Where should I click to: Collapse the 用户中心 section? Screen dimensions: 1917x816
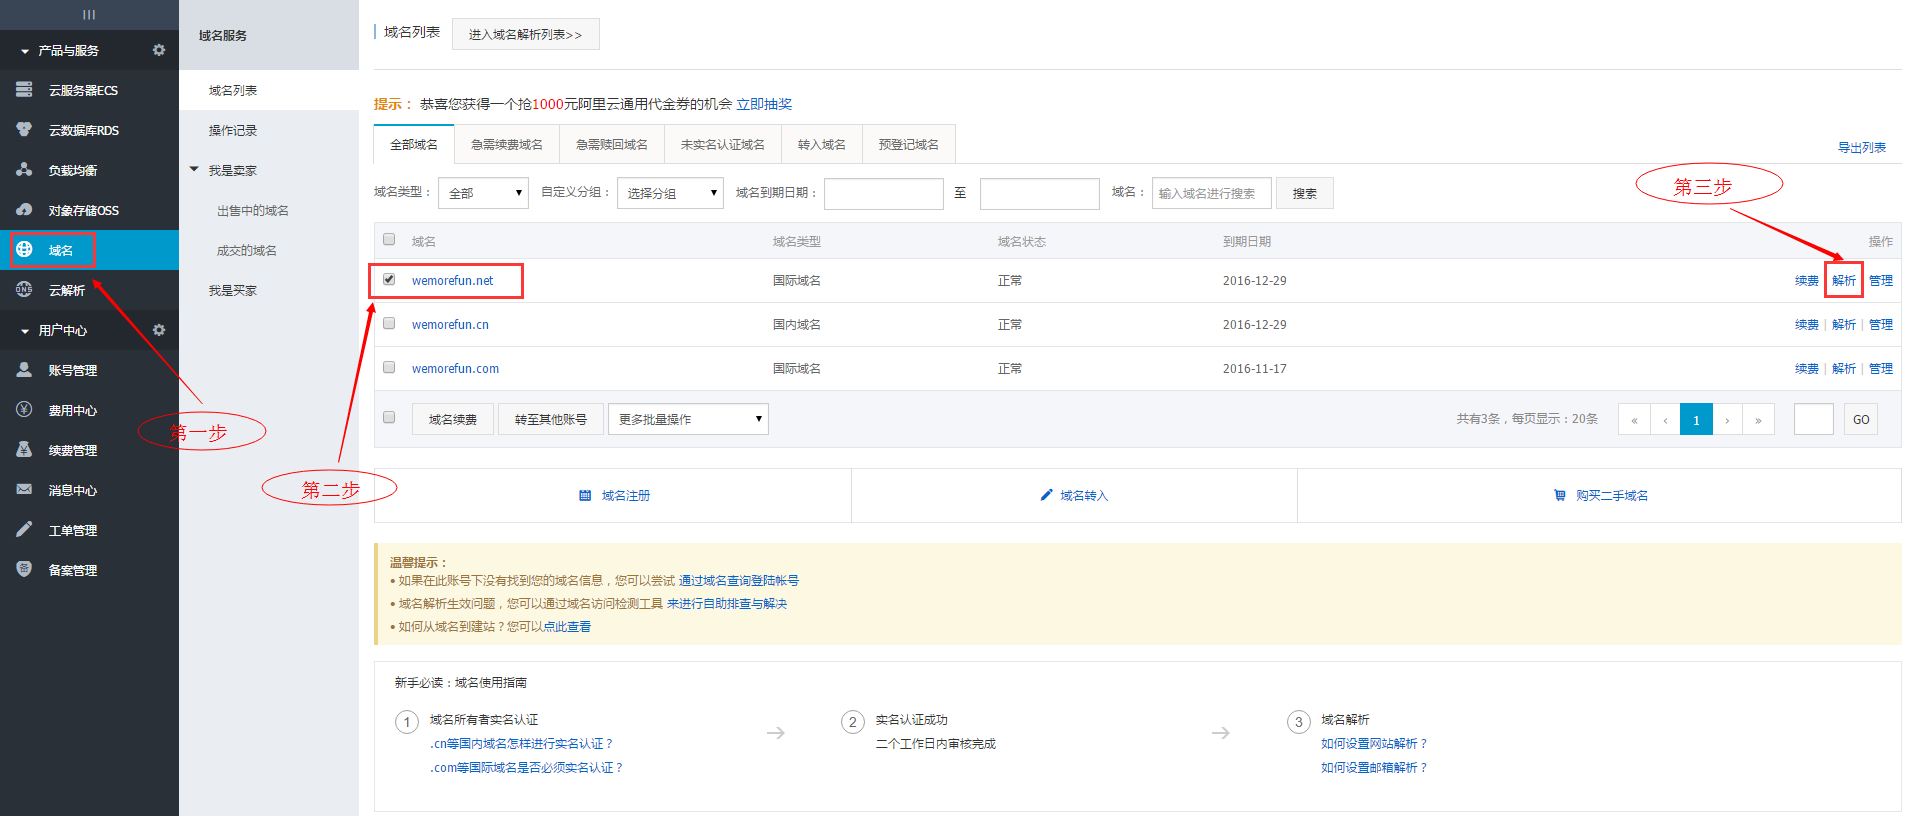[25, 331]
